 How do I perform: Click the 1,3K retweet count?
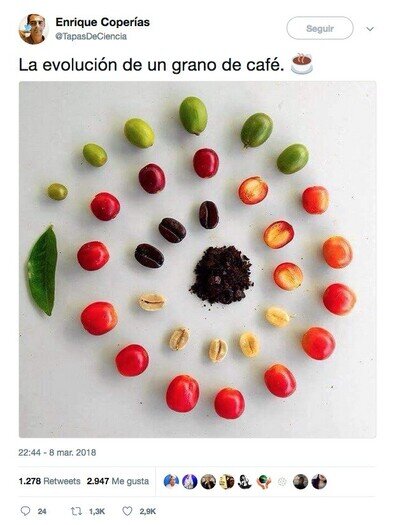(x=97, y=511)
